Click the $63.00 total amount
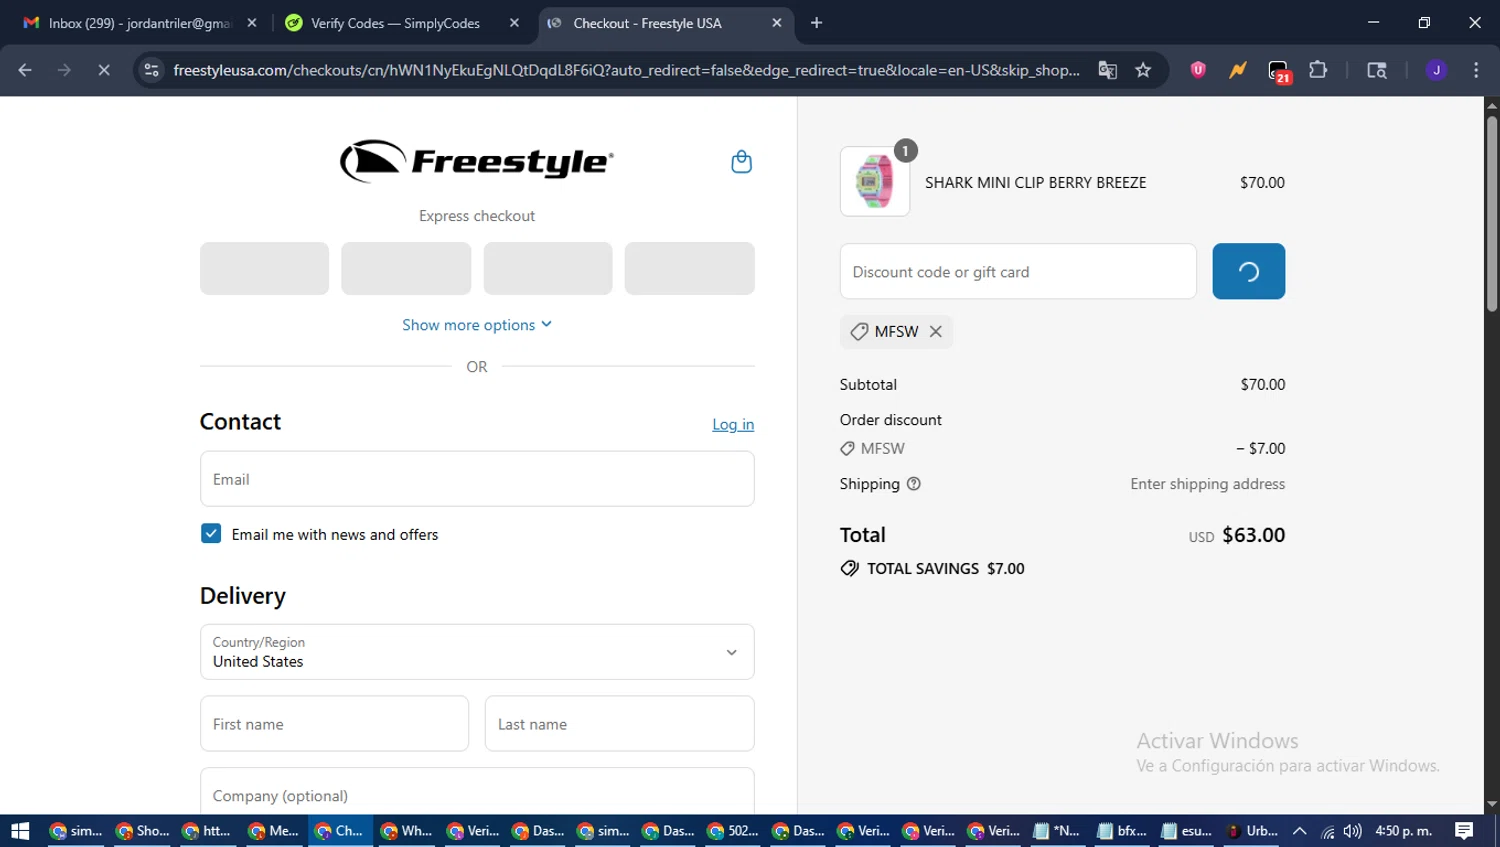Viewport: 1500px width, 847px height. pos(1253,535)
